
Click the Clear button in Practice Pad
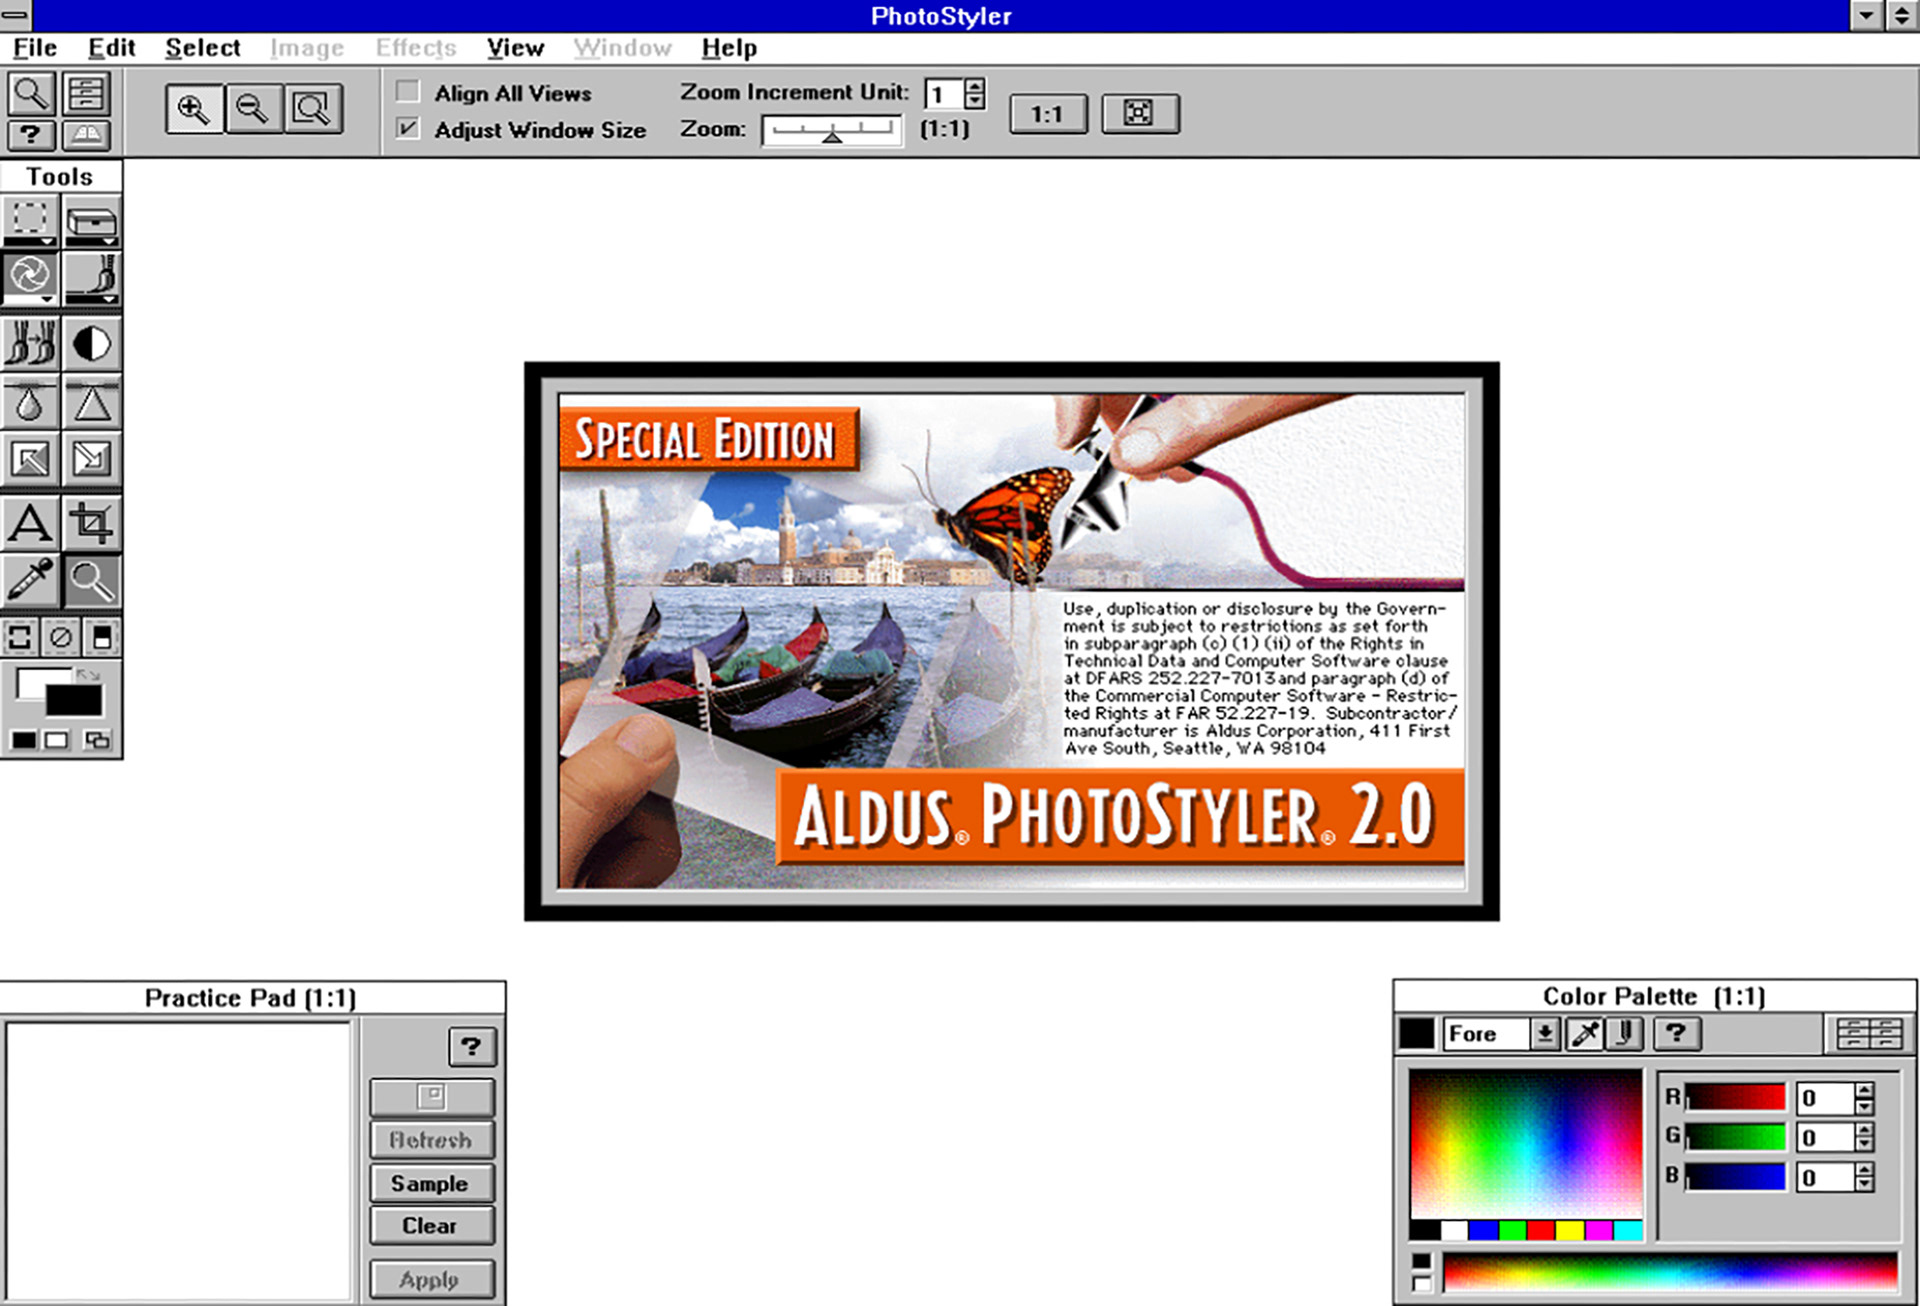click(431, 1225)
